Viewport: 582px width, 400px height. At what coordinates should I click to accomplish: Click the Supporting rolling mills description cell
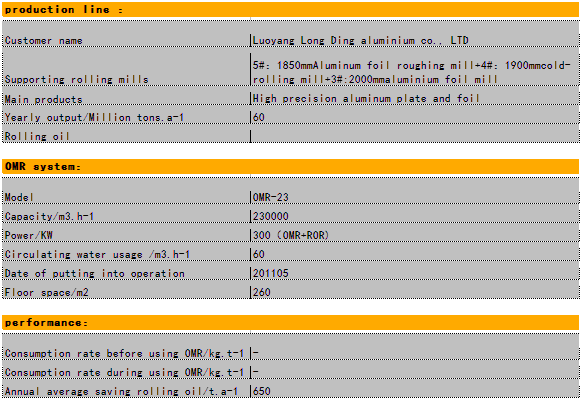(x=415, y=72)
